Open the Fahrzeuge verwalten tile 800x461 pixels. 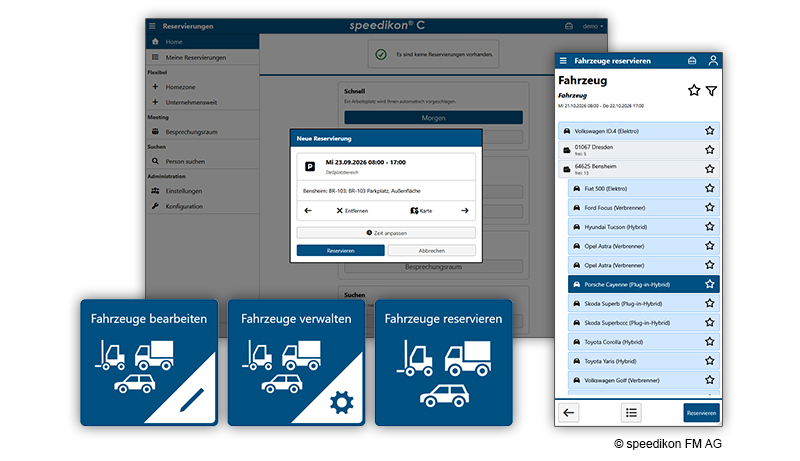[296, 363]
